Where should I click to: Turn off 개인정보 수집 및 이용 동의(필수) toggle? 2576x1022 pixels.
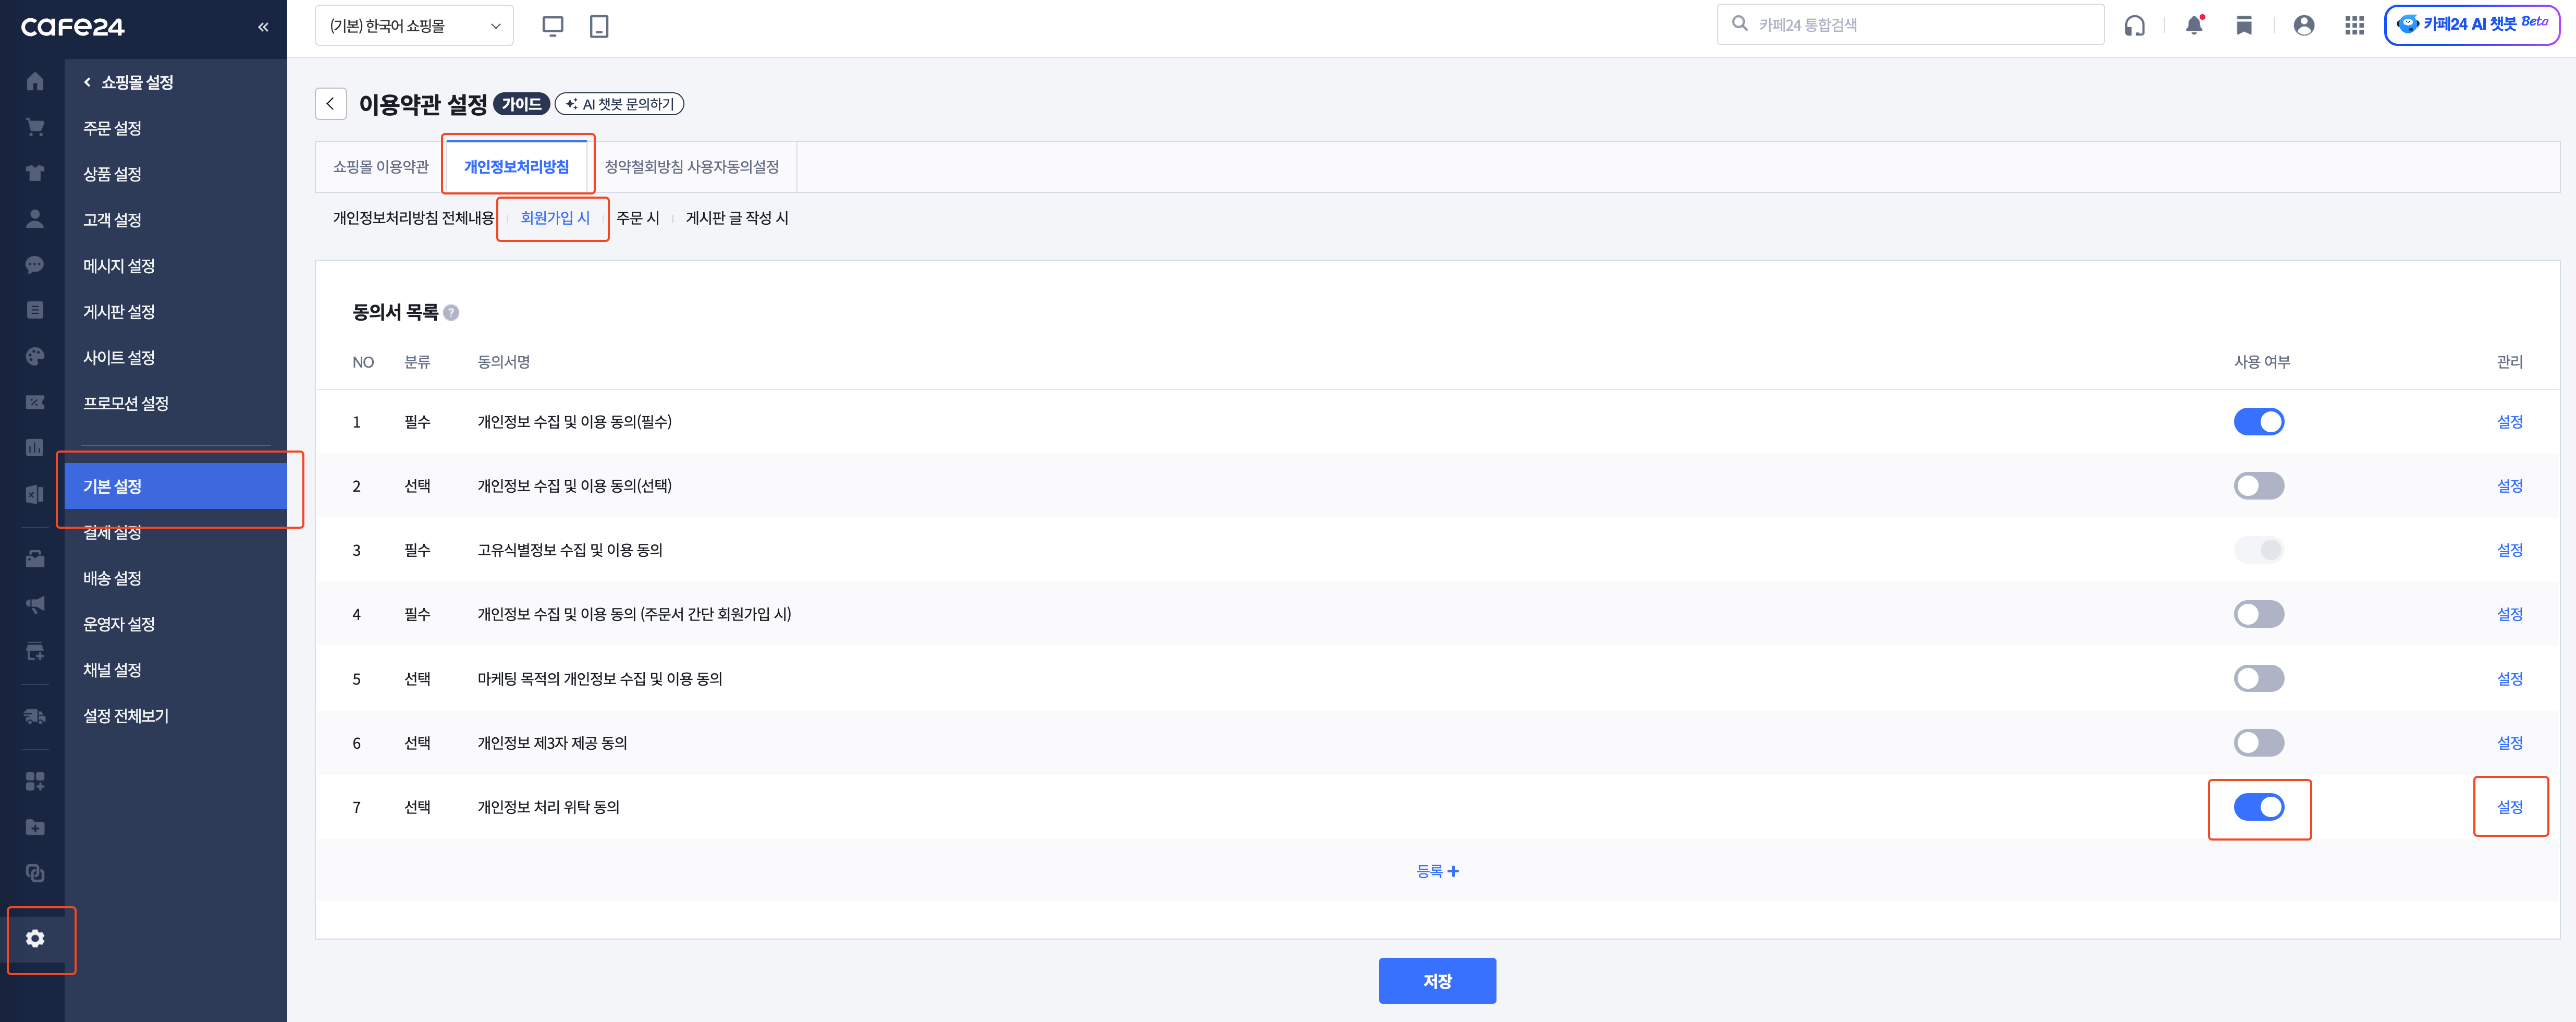point(2258,422)
